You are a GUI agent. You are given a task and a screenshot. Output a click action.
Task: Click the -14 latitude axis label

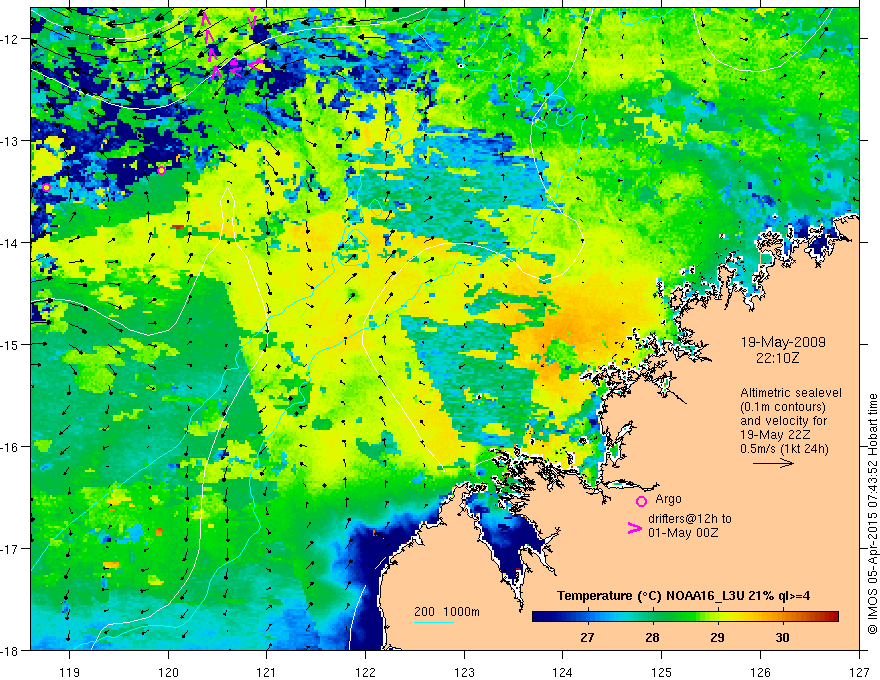pyautogui.click(x=10, y=243)
